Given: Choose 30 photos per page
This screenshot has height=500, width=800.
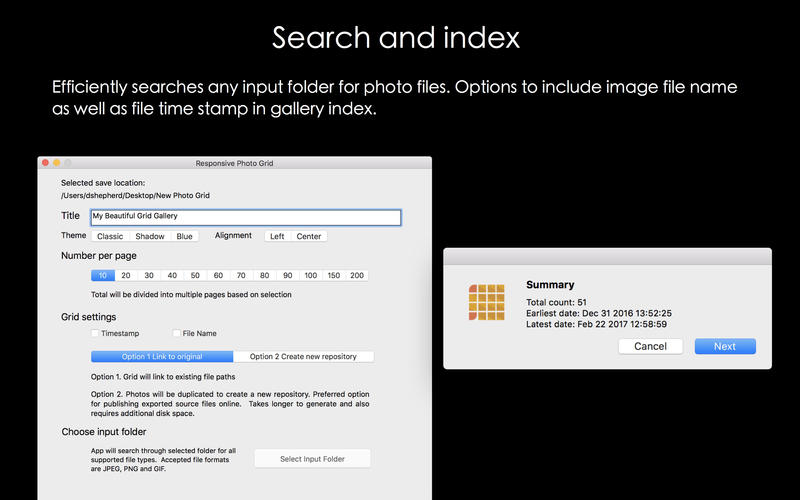Looking at the screenshot, I should [x=149, y=276].
